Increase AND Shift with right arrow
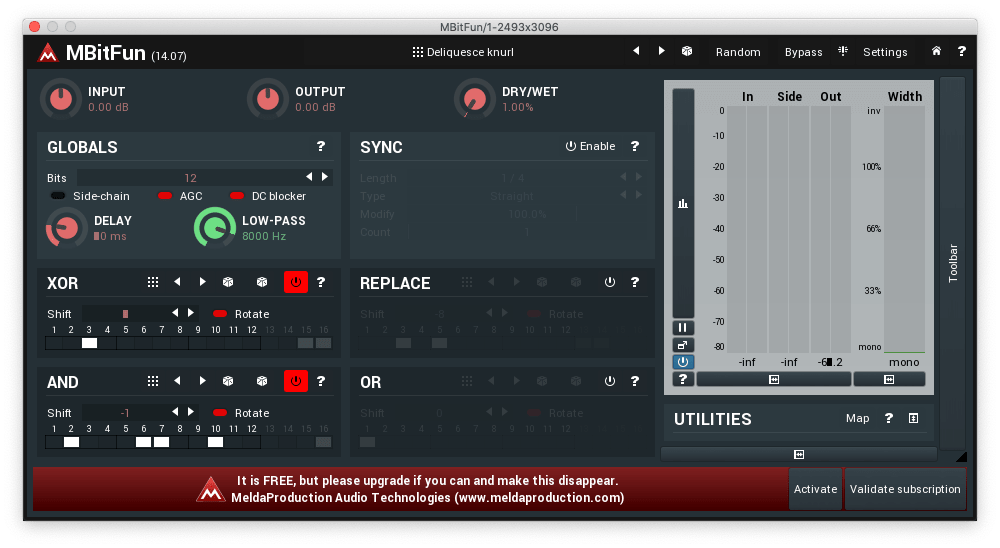1000x548 pixels. coord(191,411)
